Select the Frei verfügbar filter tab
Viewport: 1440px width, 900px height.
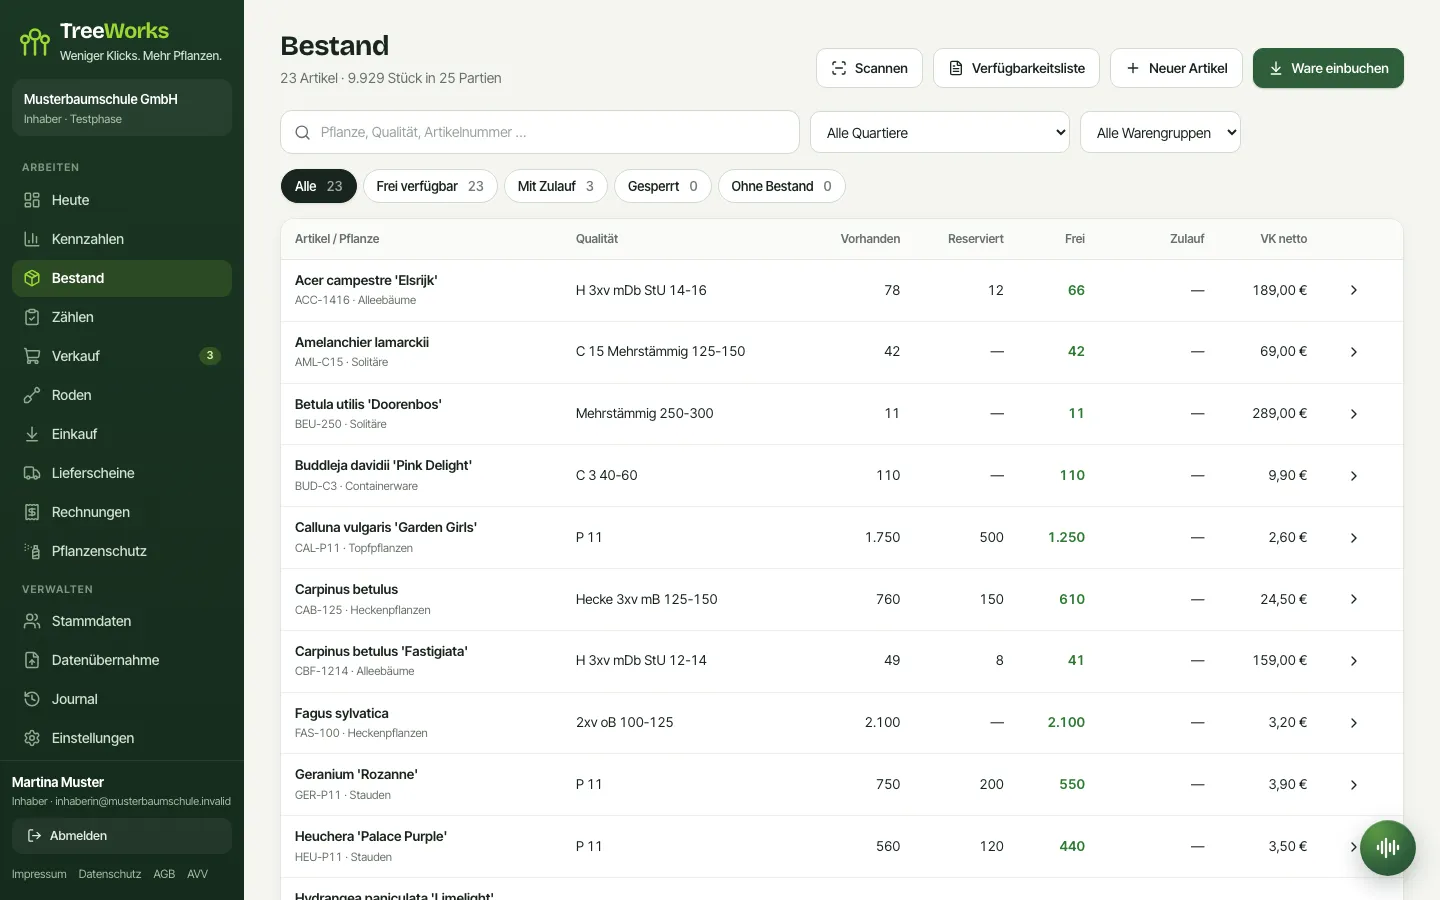(x=430, y=186)
